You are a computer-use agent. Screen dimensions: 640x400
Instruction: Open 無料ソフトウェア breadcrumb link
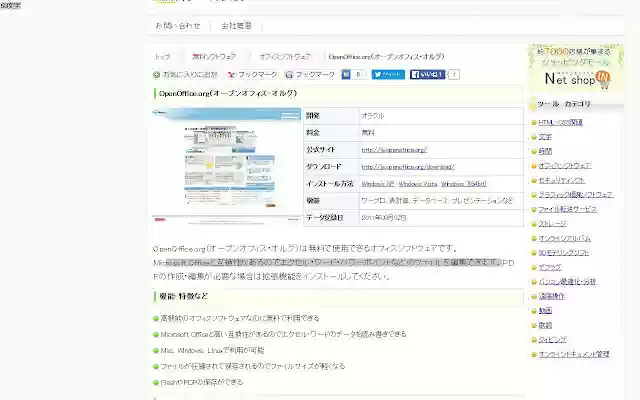click(214, 57)
